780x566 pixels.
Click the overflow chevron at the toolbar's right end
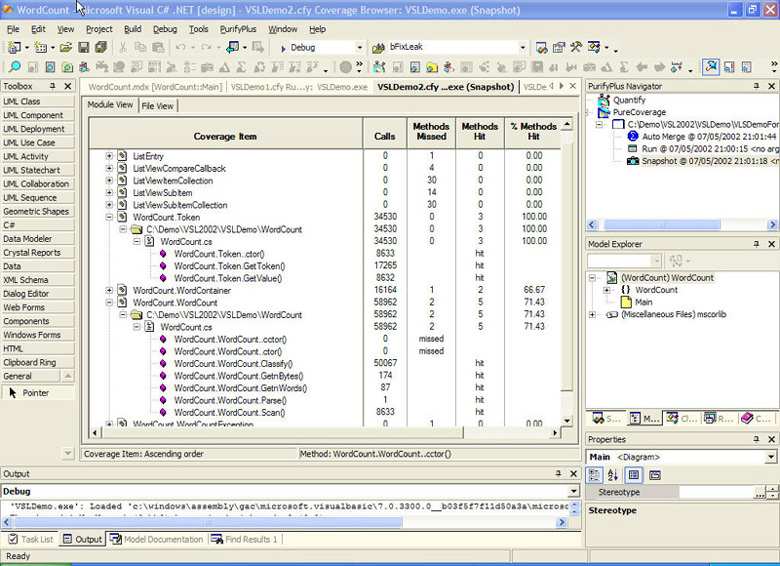pyautogui.click(x=774, y=65)
